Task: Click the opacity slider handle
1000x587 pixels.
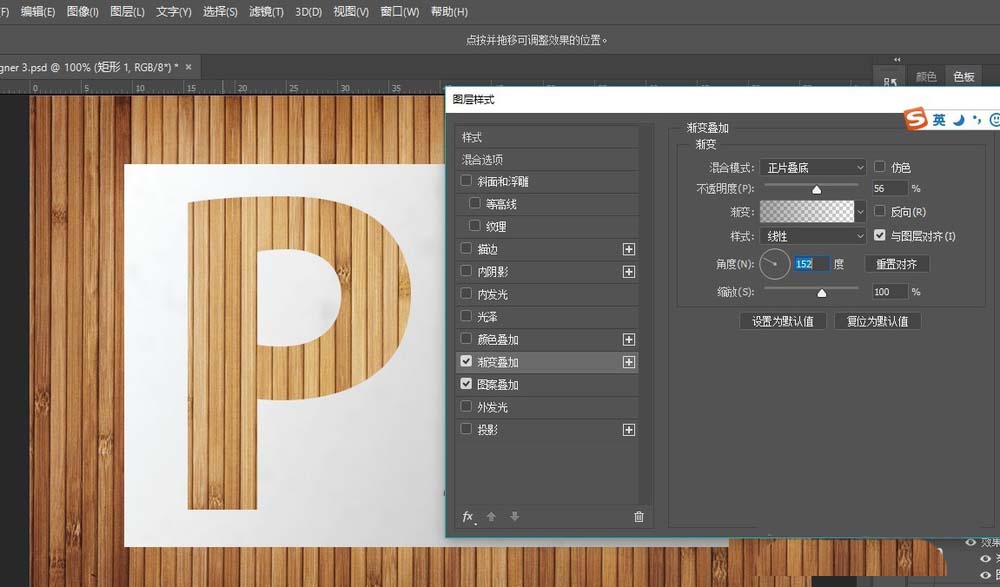Action: coord(816,189)
